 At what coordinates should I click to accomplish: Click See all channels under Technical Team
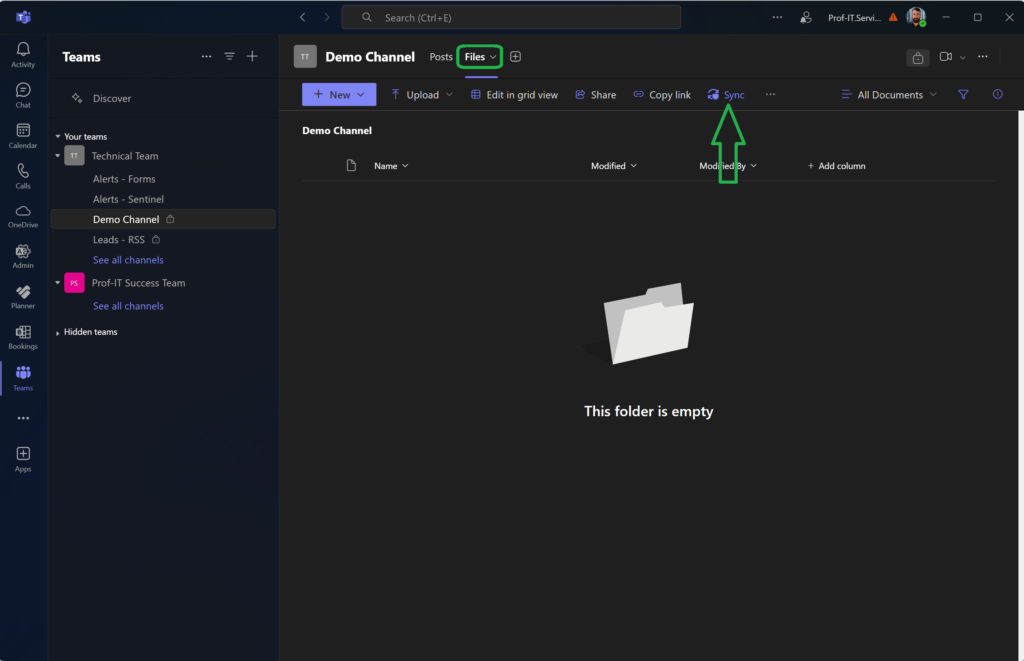pyautogui.click(x=128, y=260)
